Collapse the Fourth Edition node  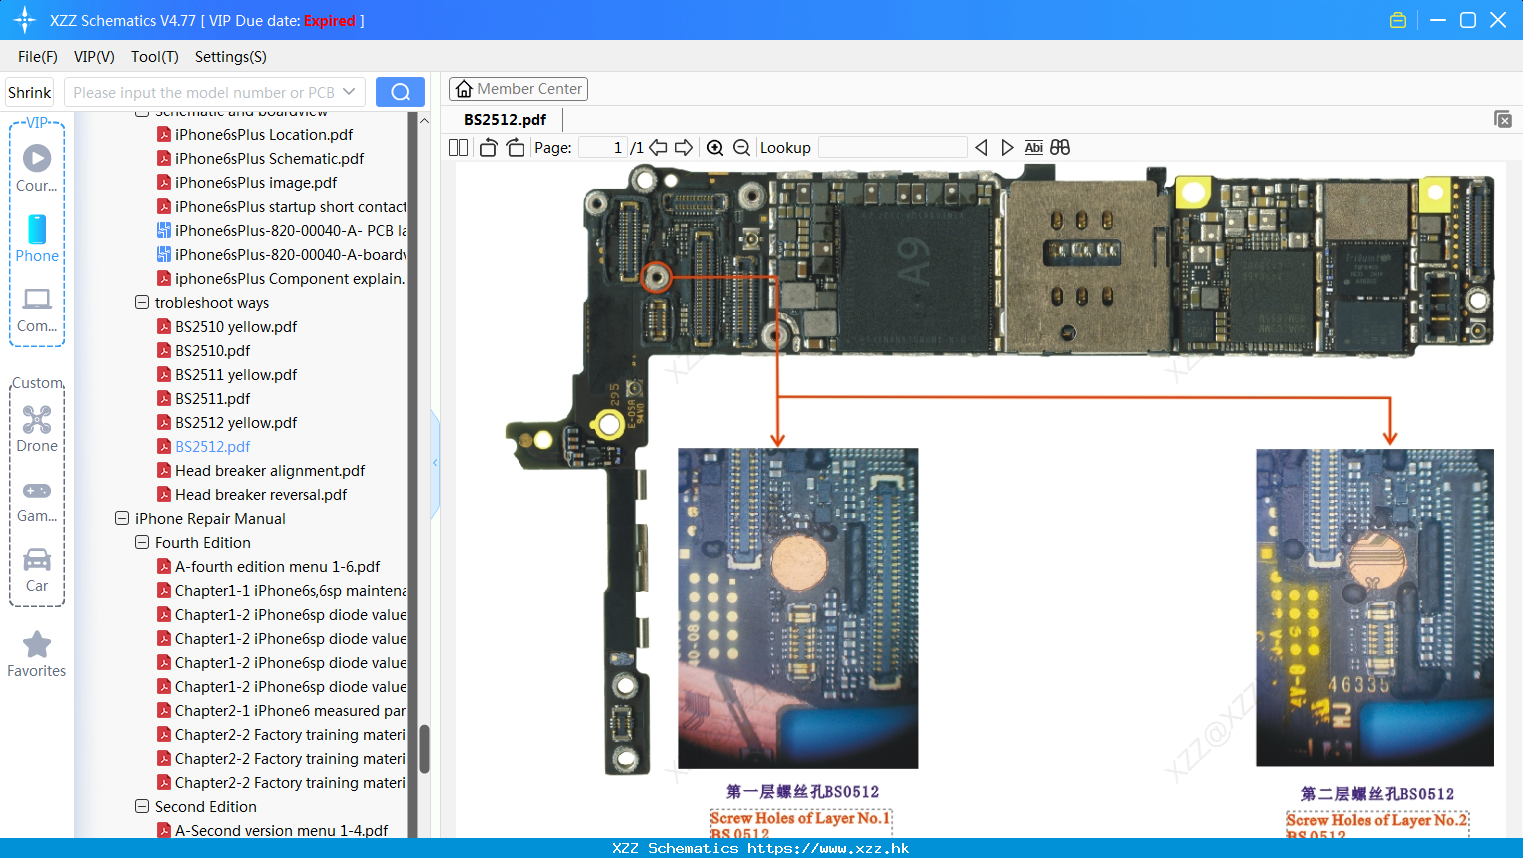142,542
